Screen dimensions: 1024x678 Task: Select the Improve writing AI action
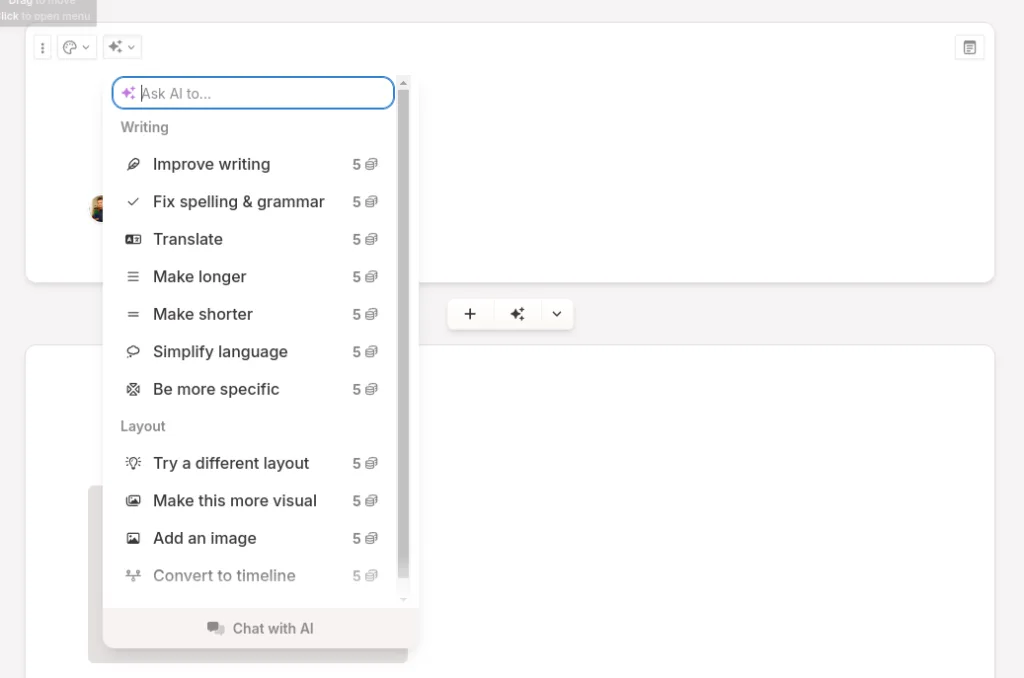coord(211,164)
